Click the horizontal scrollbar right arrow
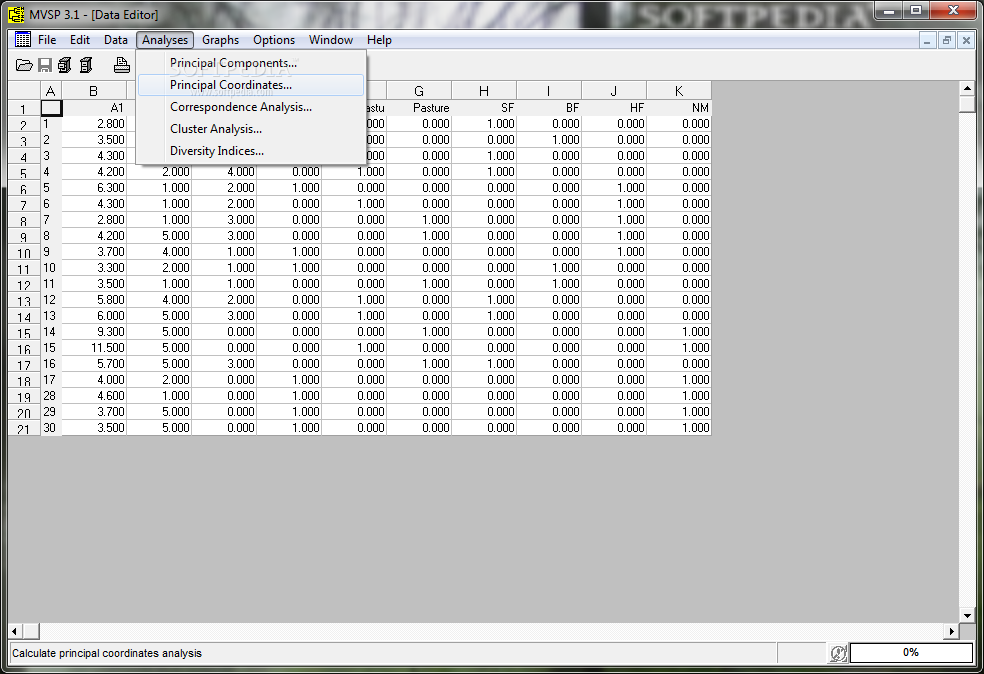Viewport: 984px width, 674px height. coord(952,631)
